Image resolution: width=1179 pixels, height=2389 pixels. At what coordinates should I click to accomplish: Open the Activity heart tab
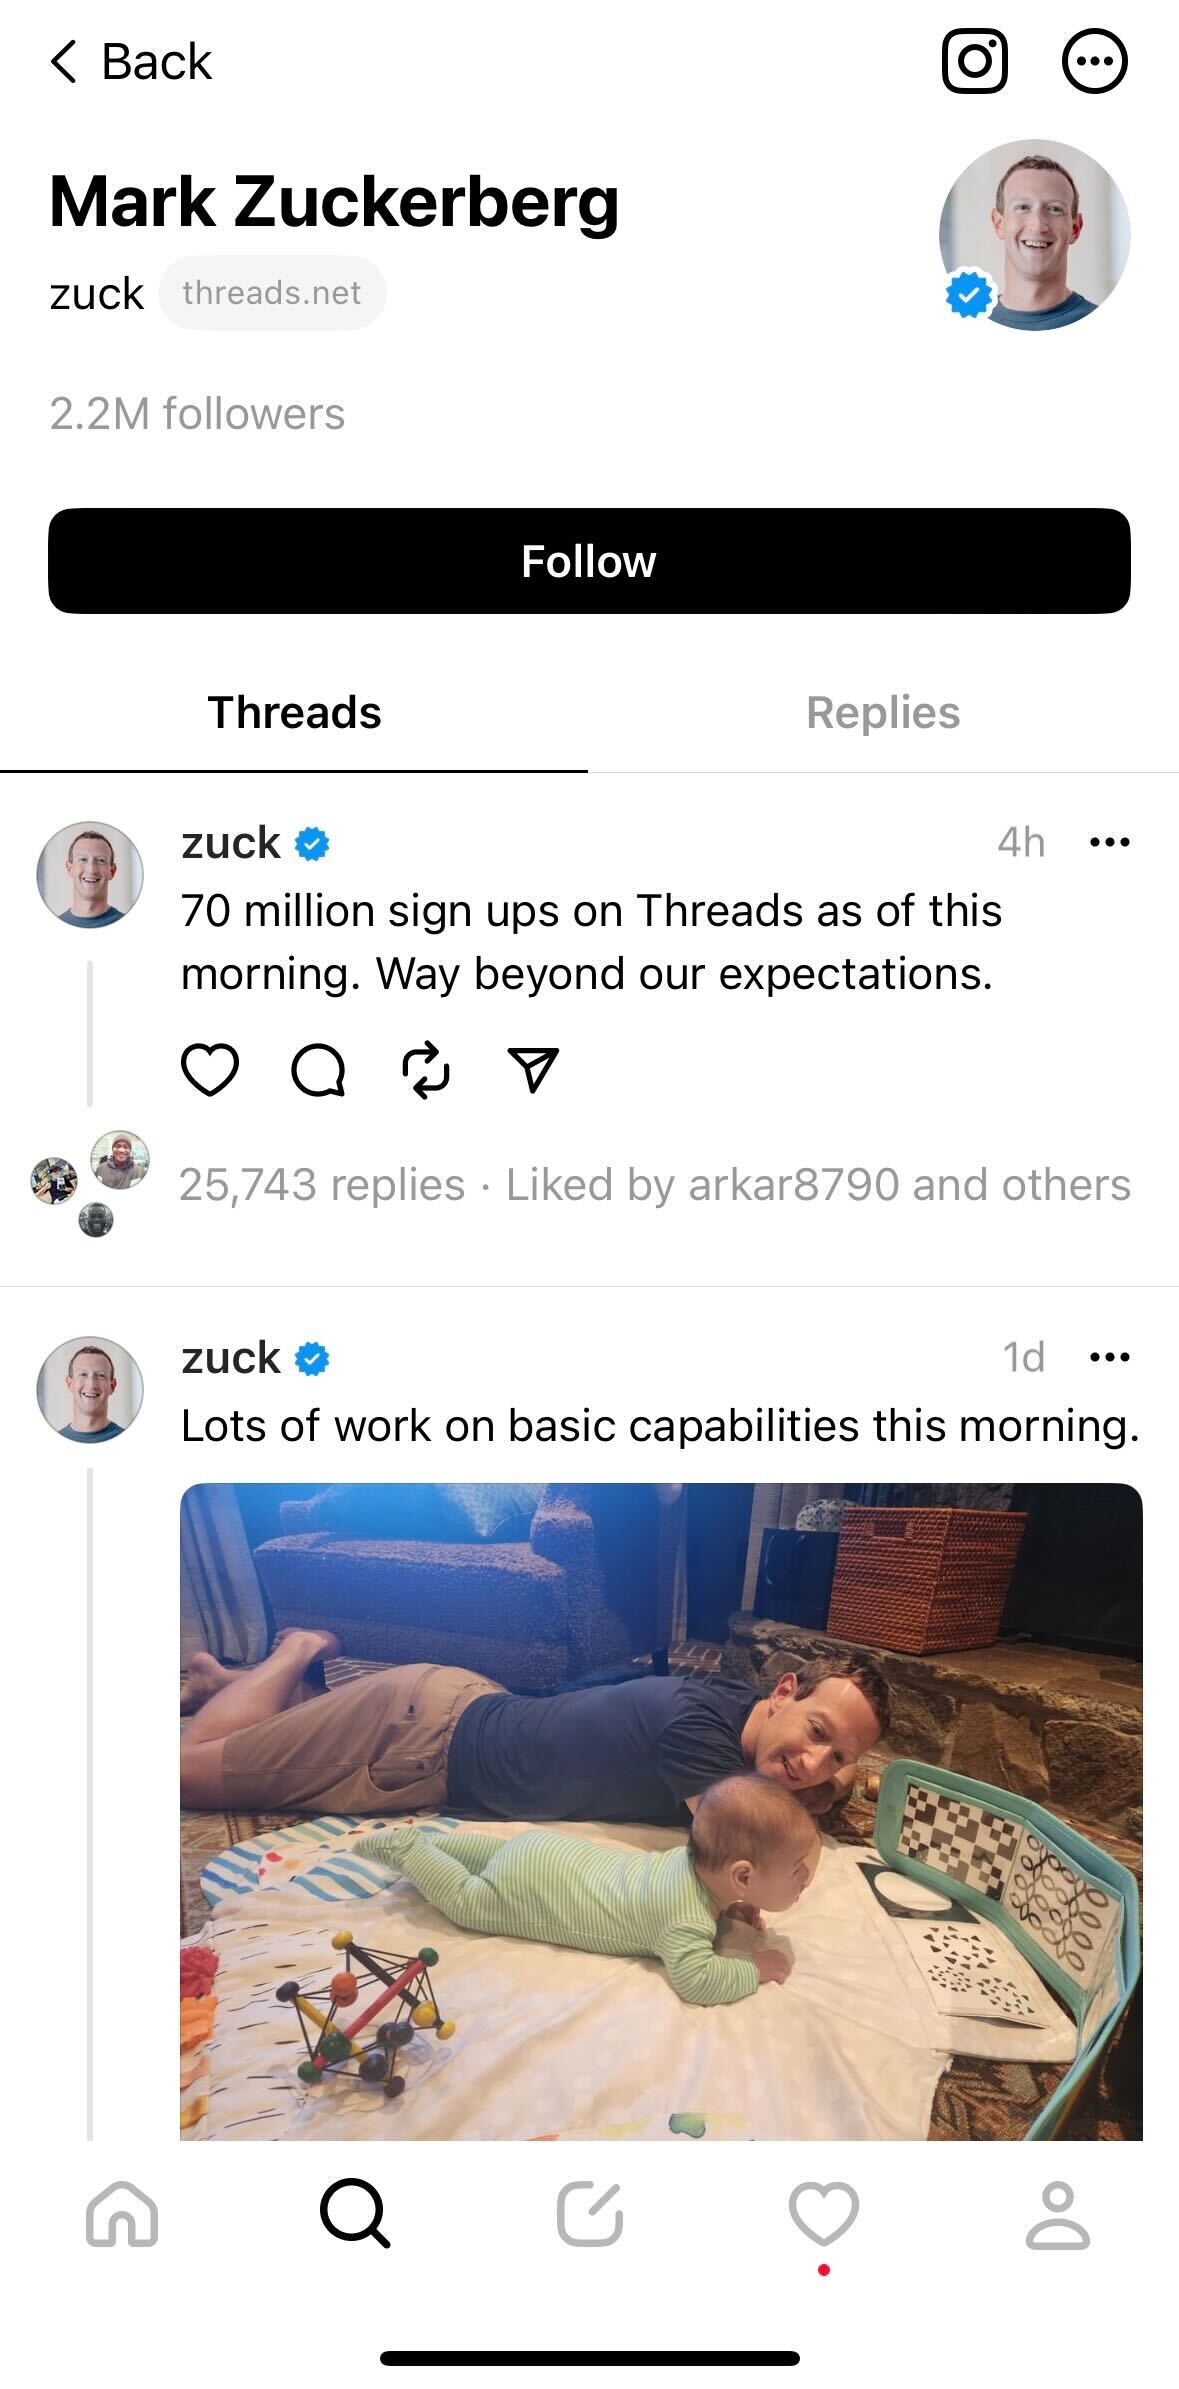[824, 2214]
